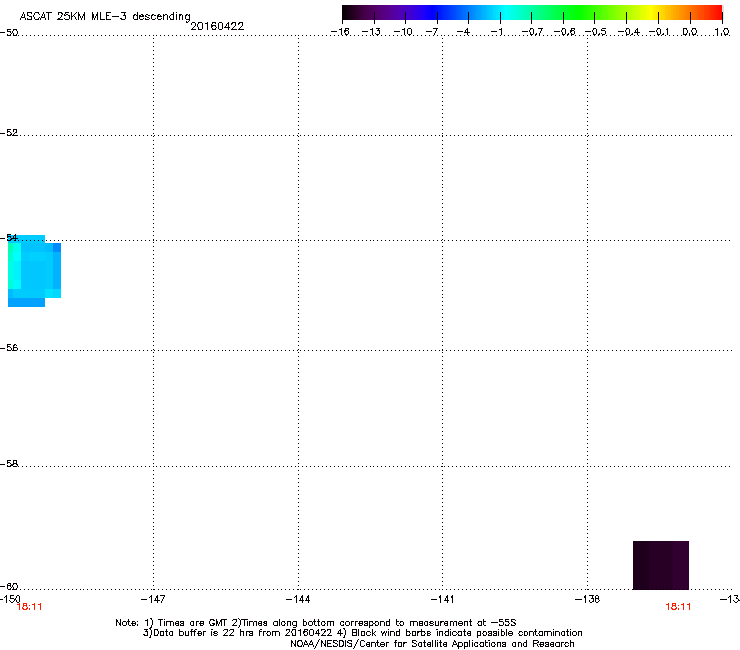The image size is (740, 650).
Task: Select the 1.0 color scale label
Action: (x=722, y=32)
